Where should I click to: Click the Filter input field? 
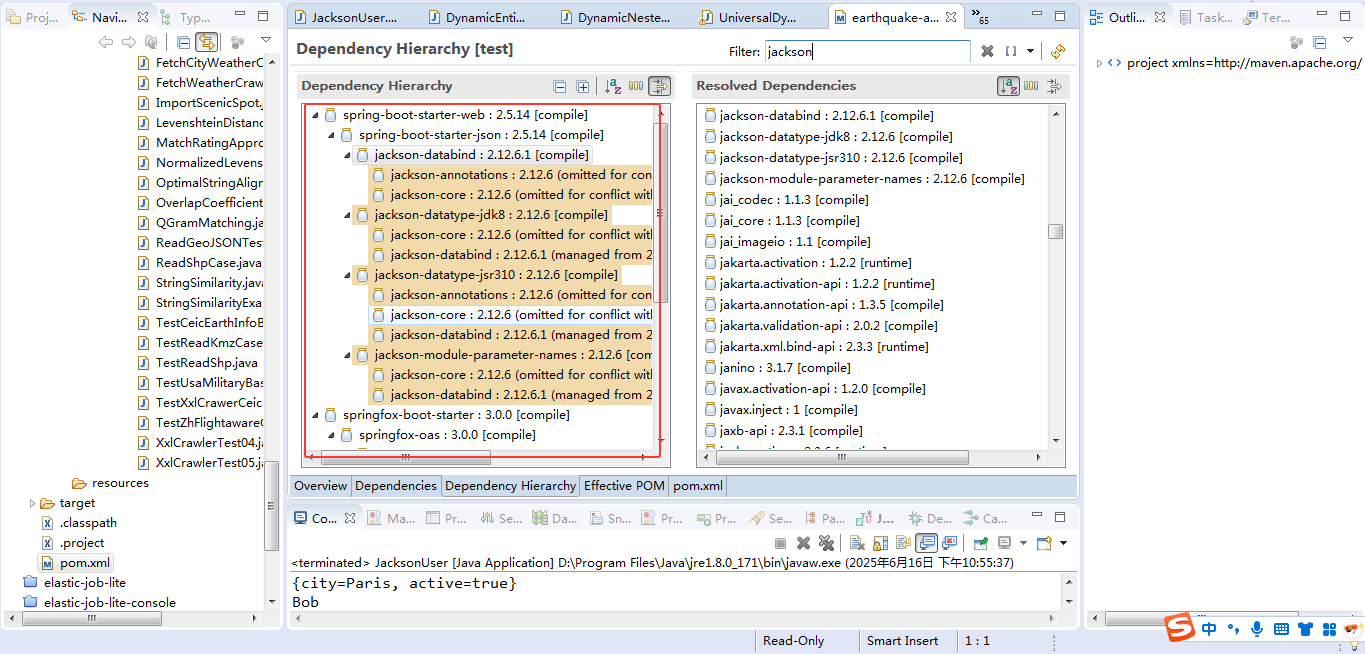click(867, 52)
